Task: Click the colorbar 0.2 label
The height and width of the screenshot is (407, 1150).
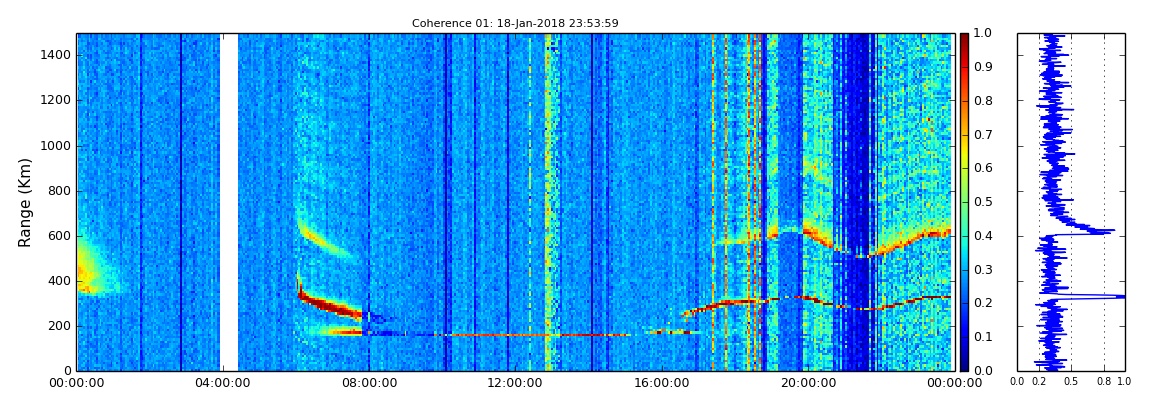Action: point(981,304)
